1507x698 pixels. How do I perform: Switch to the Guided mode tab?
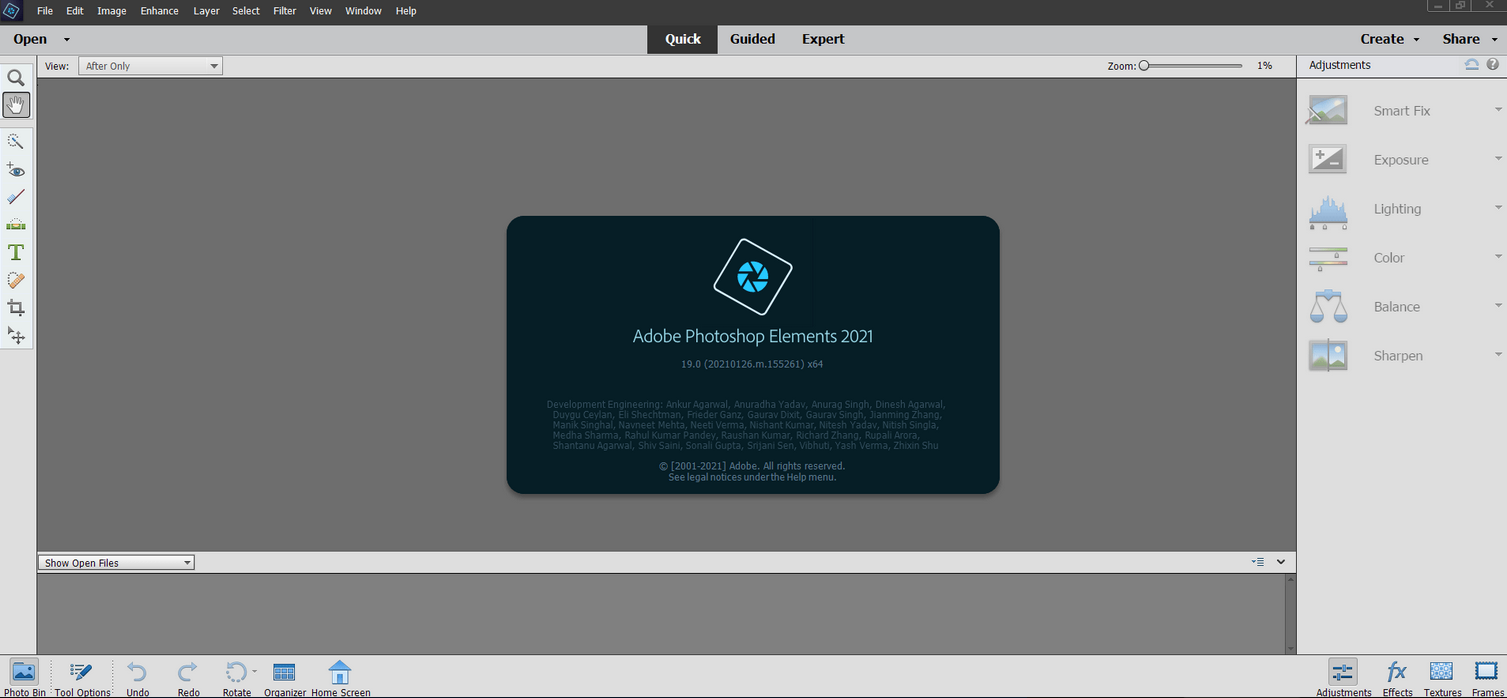tap(752, 39)
